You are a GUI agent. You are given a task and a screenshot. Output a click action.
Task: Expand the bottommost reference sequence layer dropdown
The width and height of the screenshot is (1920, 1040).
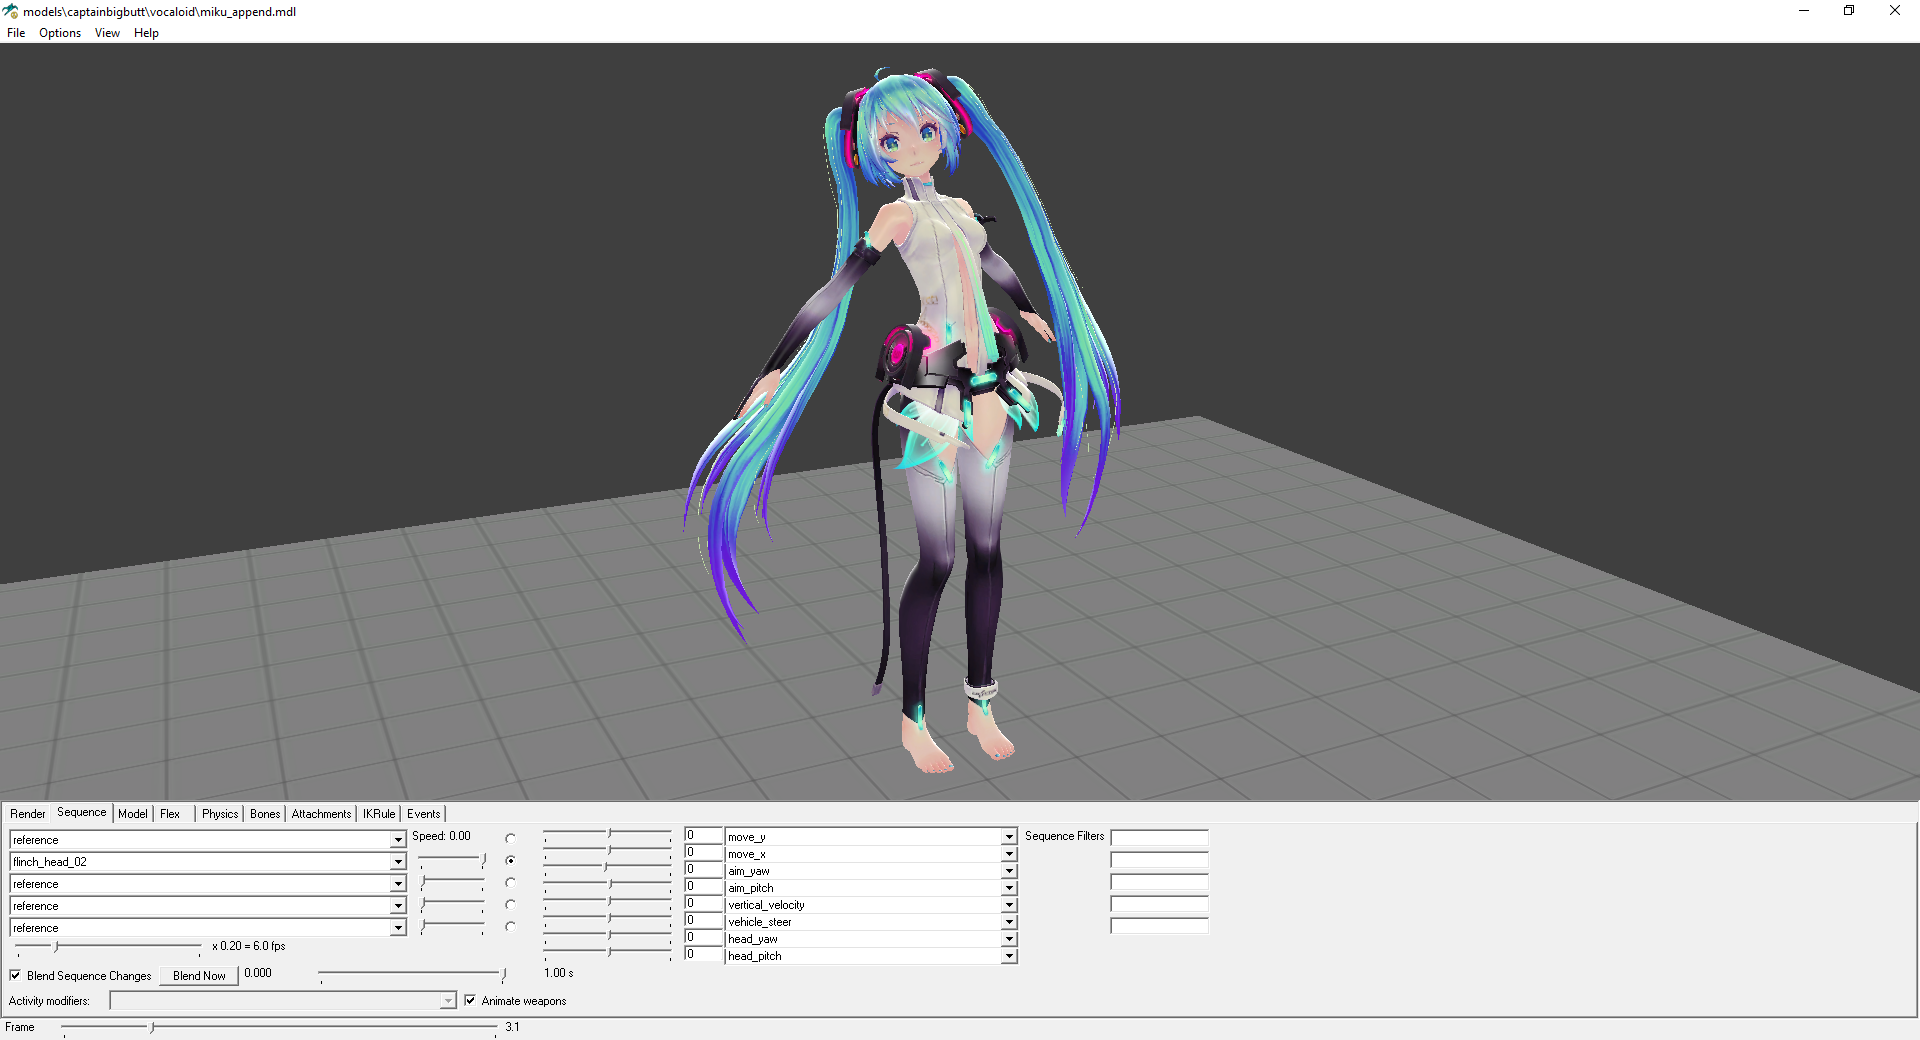[x=398, y=928]
